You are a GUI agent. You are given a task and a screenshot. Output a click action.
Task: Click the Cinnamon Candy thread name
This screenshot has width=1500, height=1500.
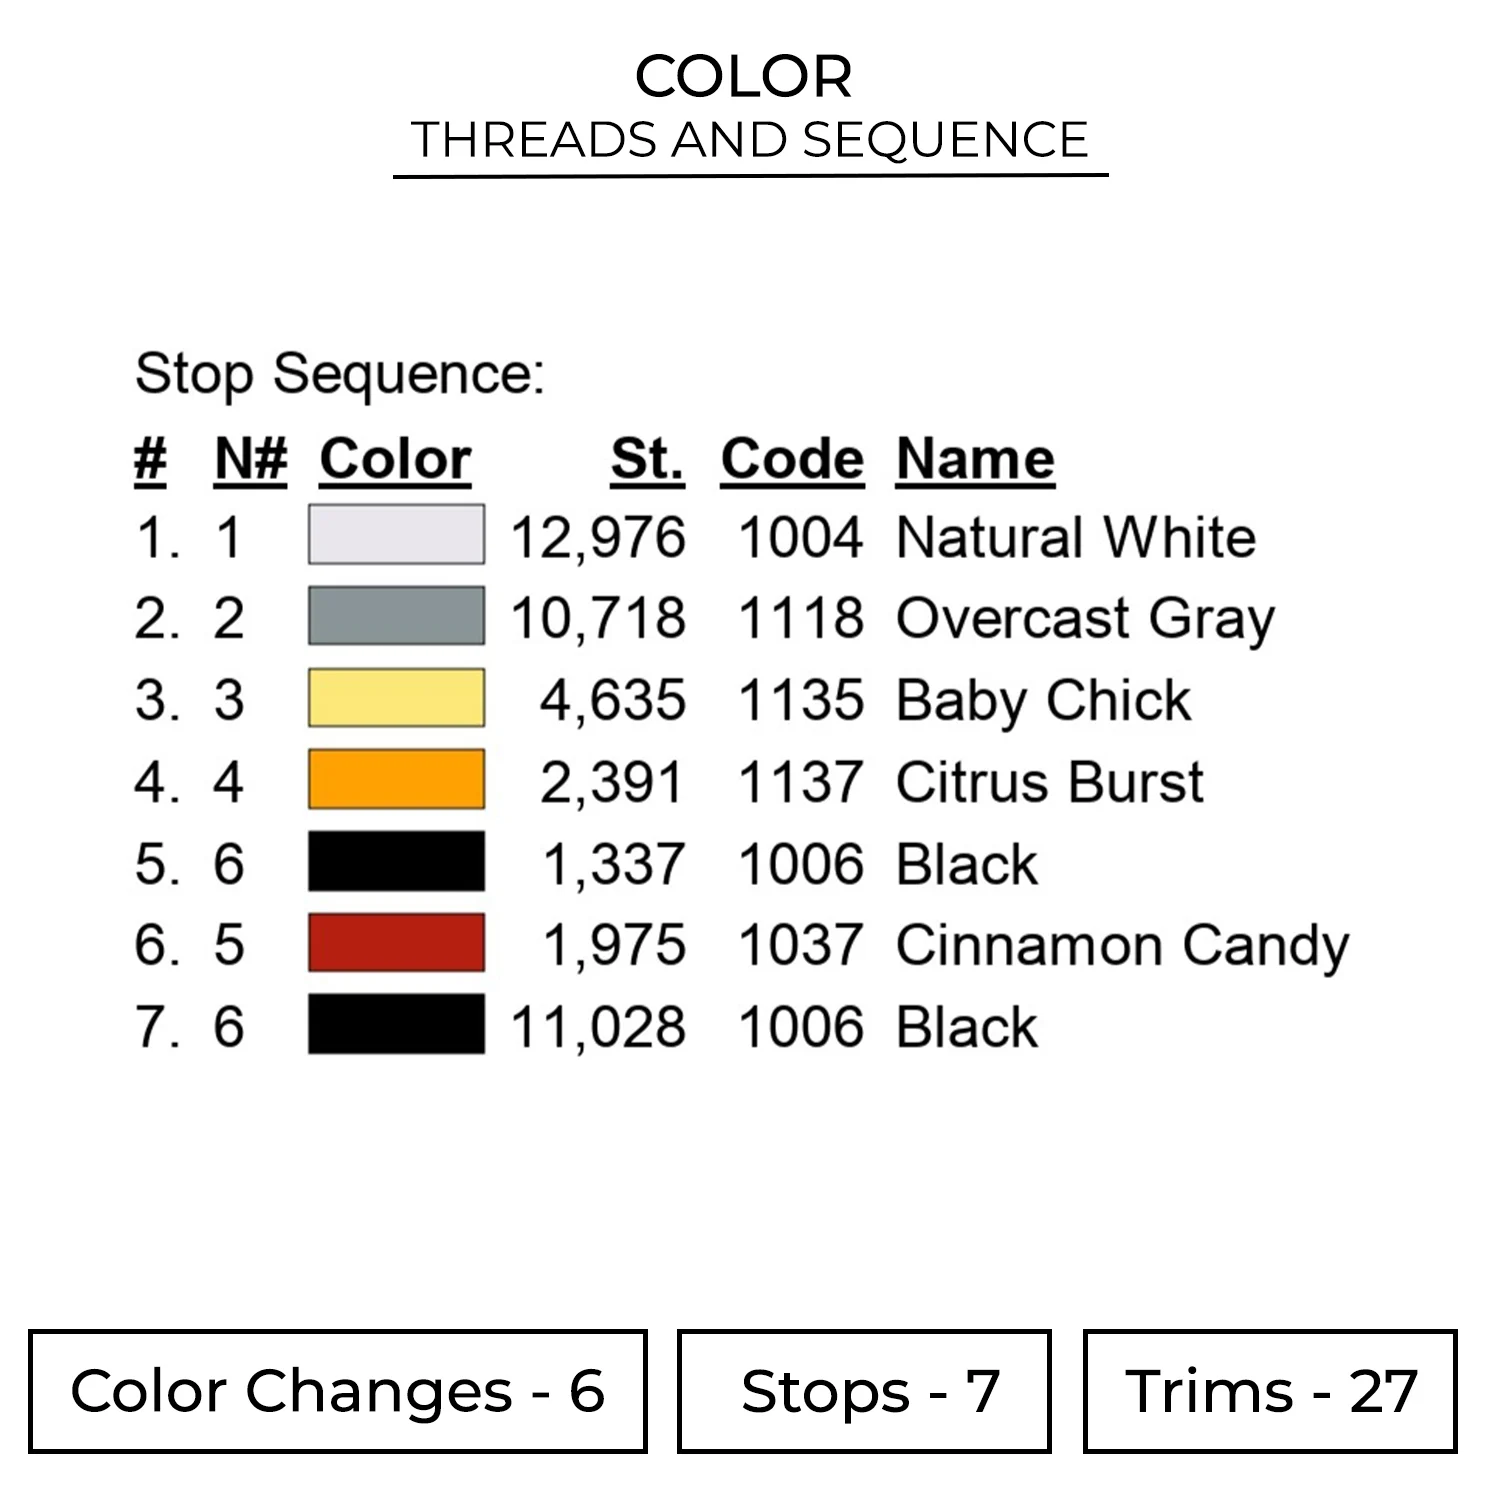point(1122,945)
